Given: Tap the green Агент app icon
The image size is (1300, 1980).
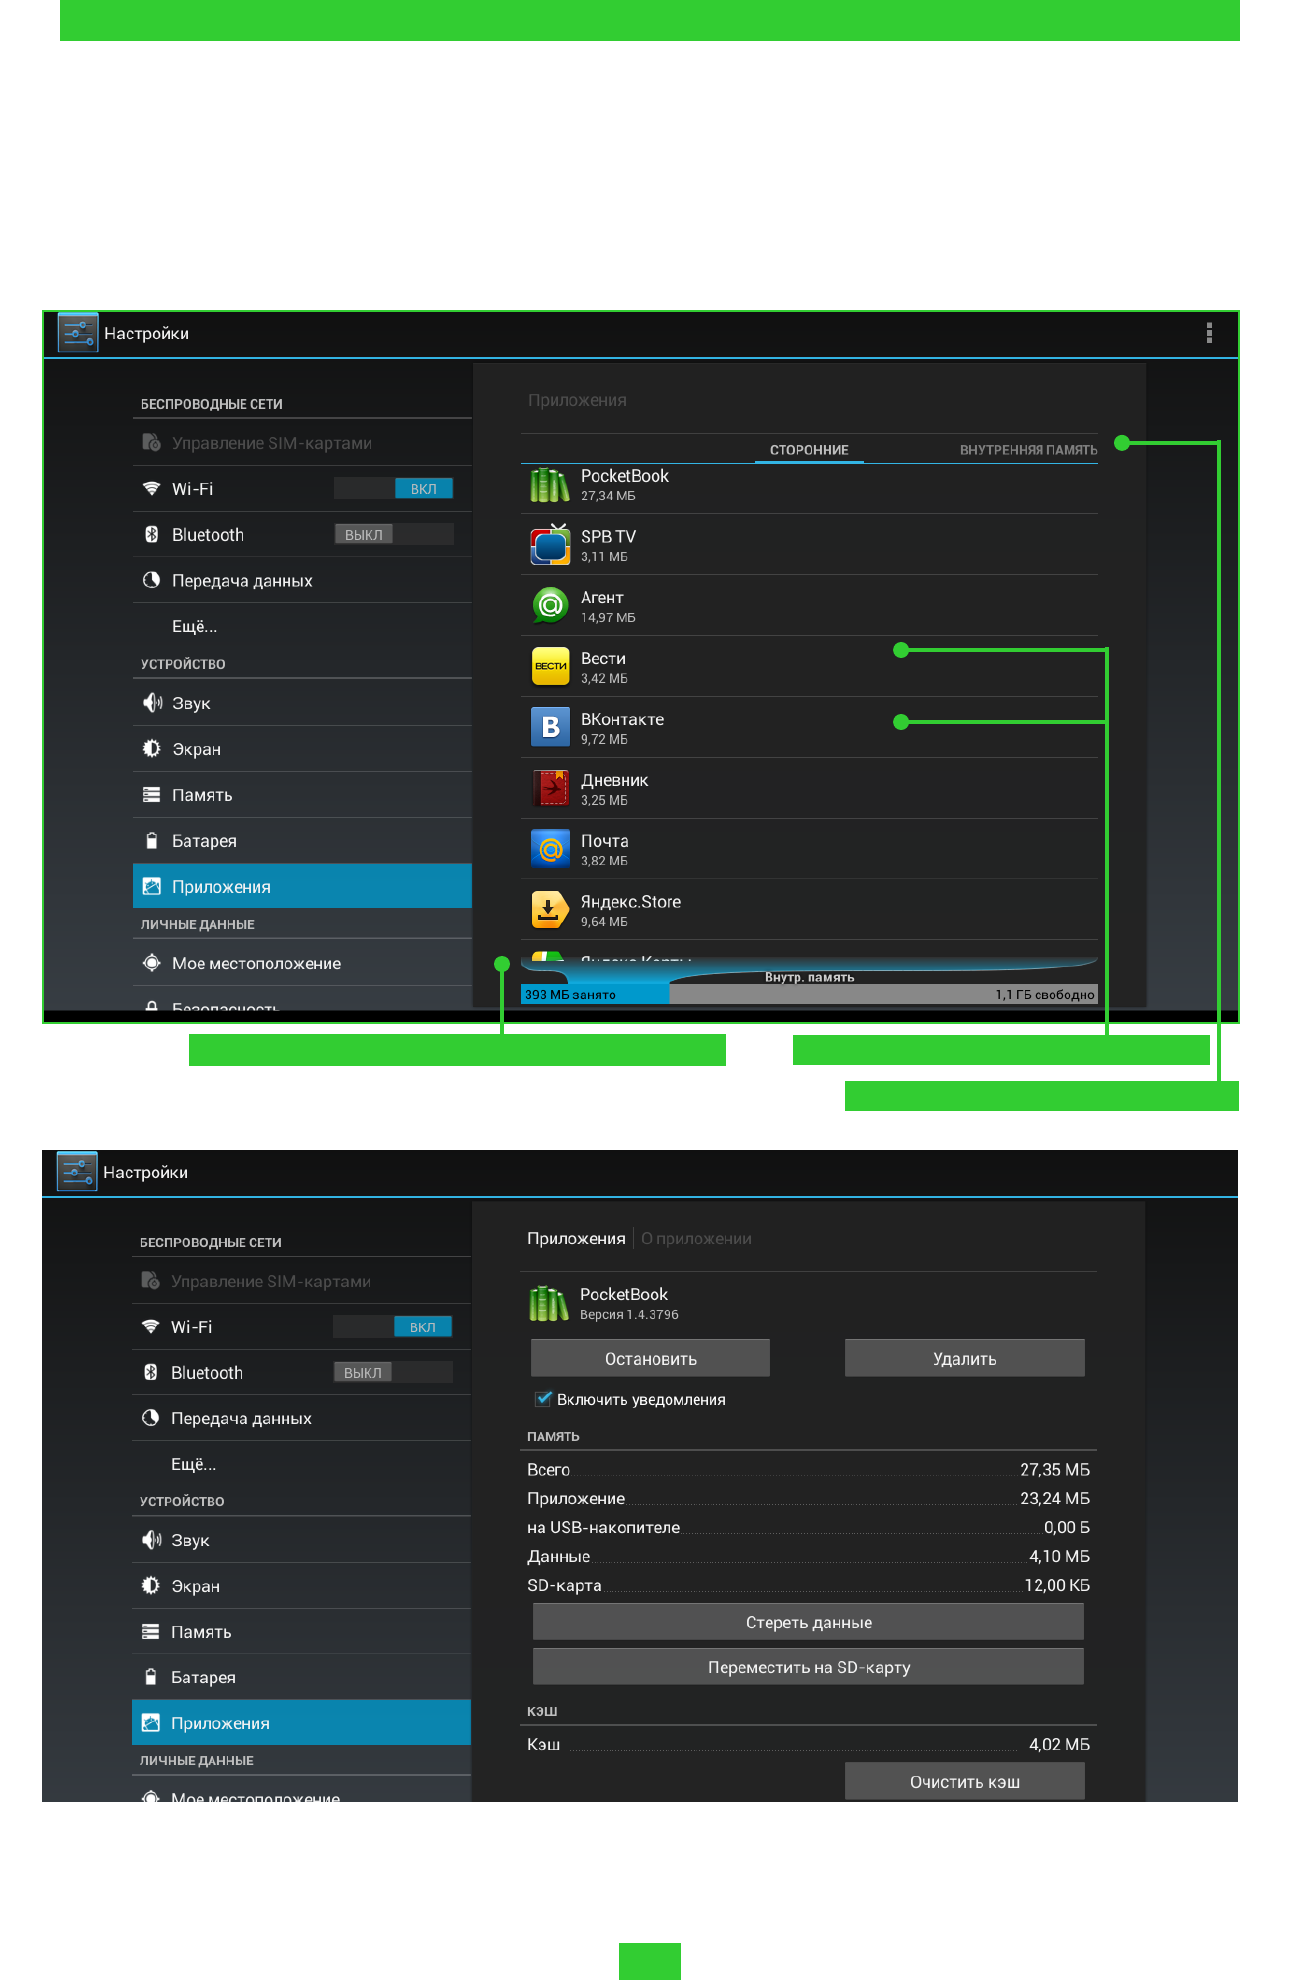Looking at the screenshot, I should [x=550, y=606].
